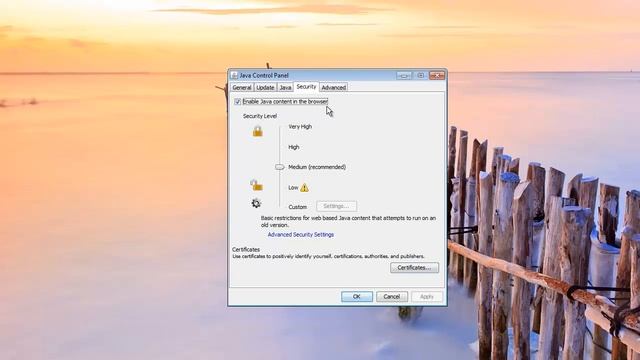This screenshot has height=360, width=640.
Task: Click the Apply button
Action: click(x=427, y=297)
